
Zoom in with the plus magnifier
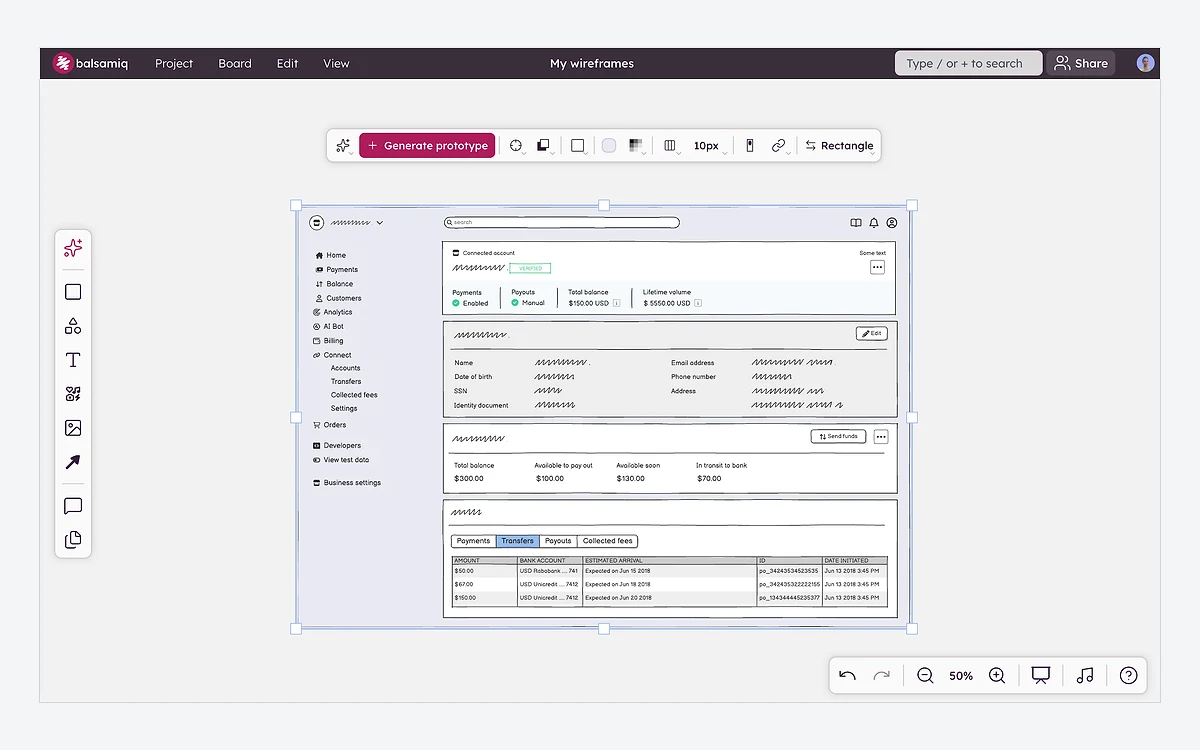[997, 676]
